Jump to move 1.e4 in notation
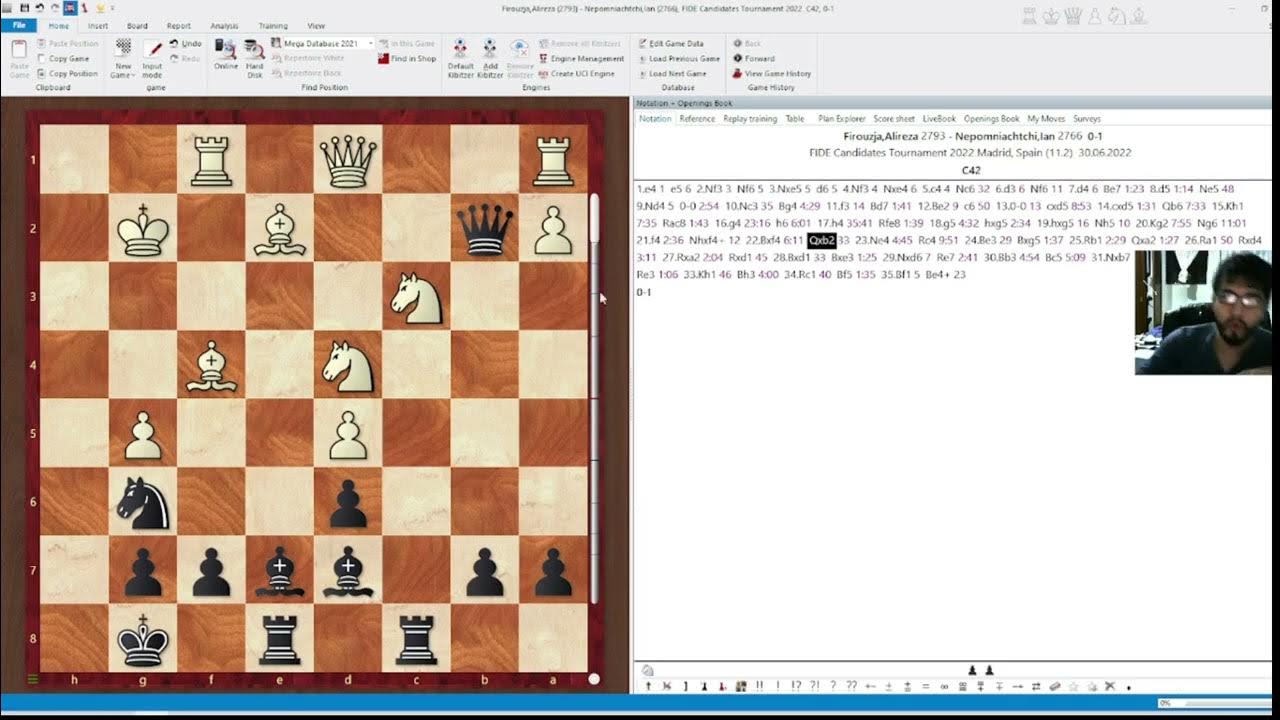1280x720 pixels. pos(646,189)
